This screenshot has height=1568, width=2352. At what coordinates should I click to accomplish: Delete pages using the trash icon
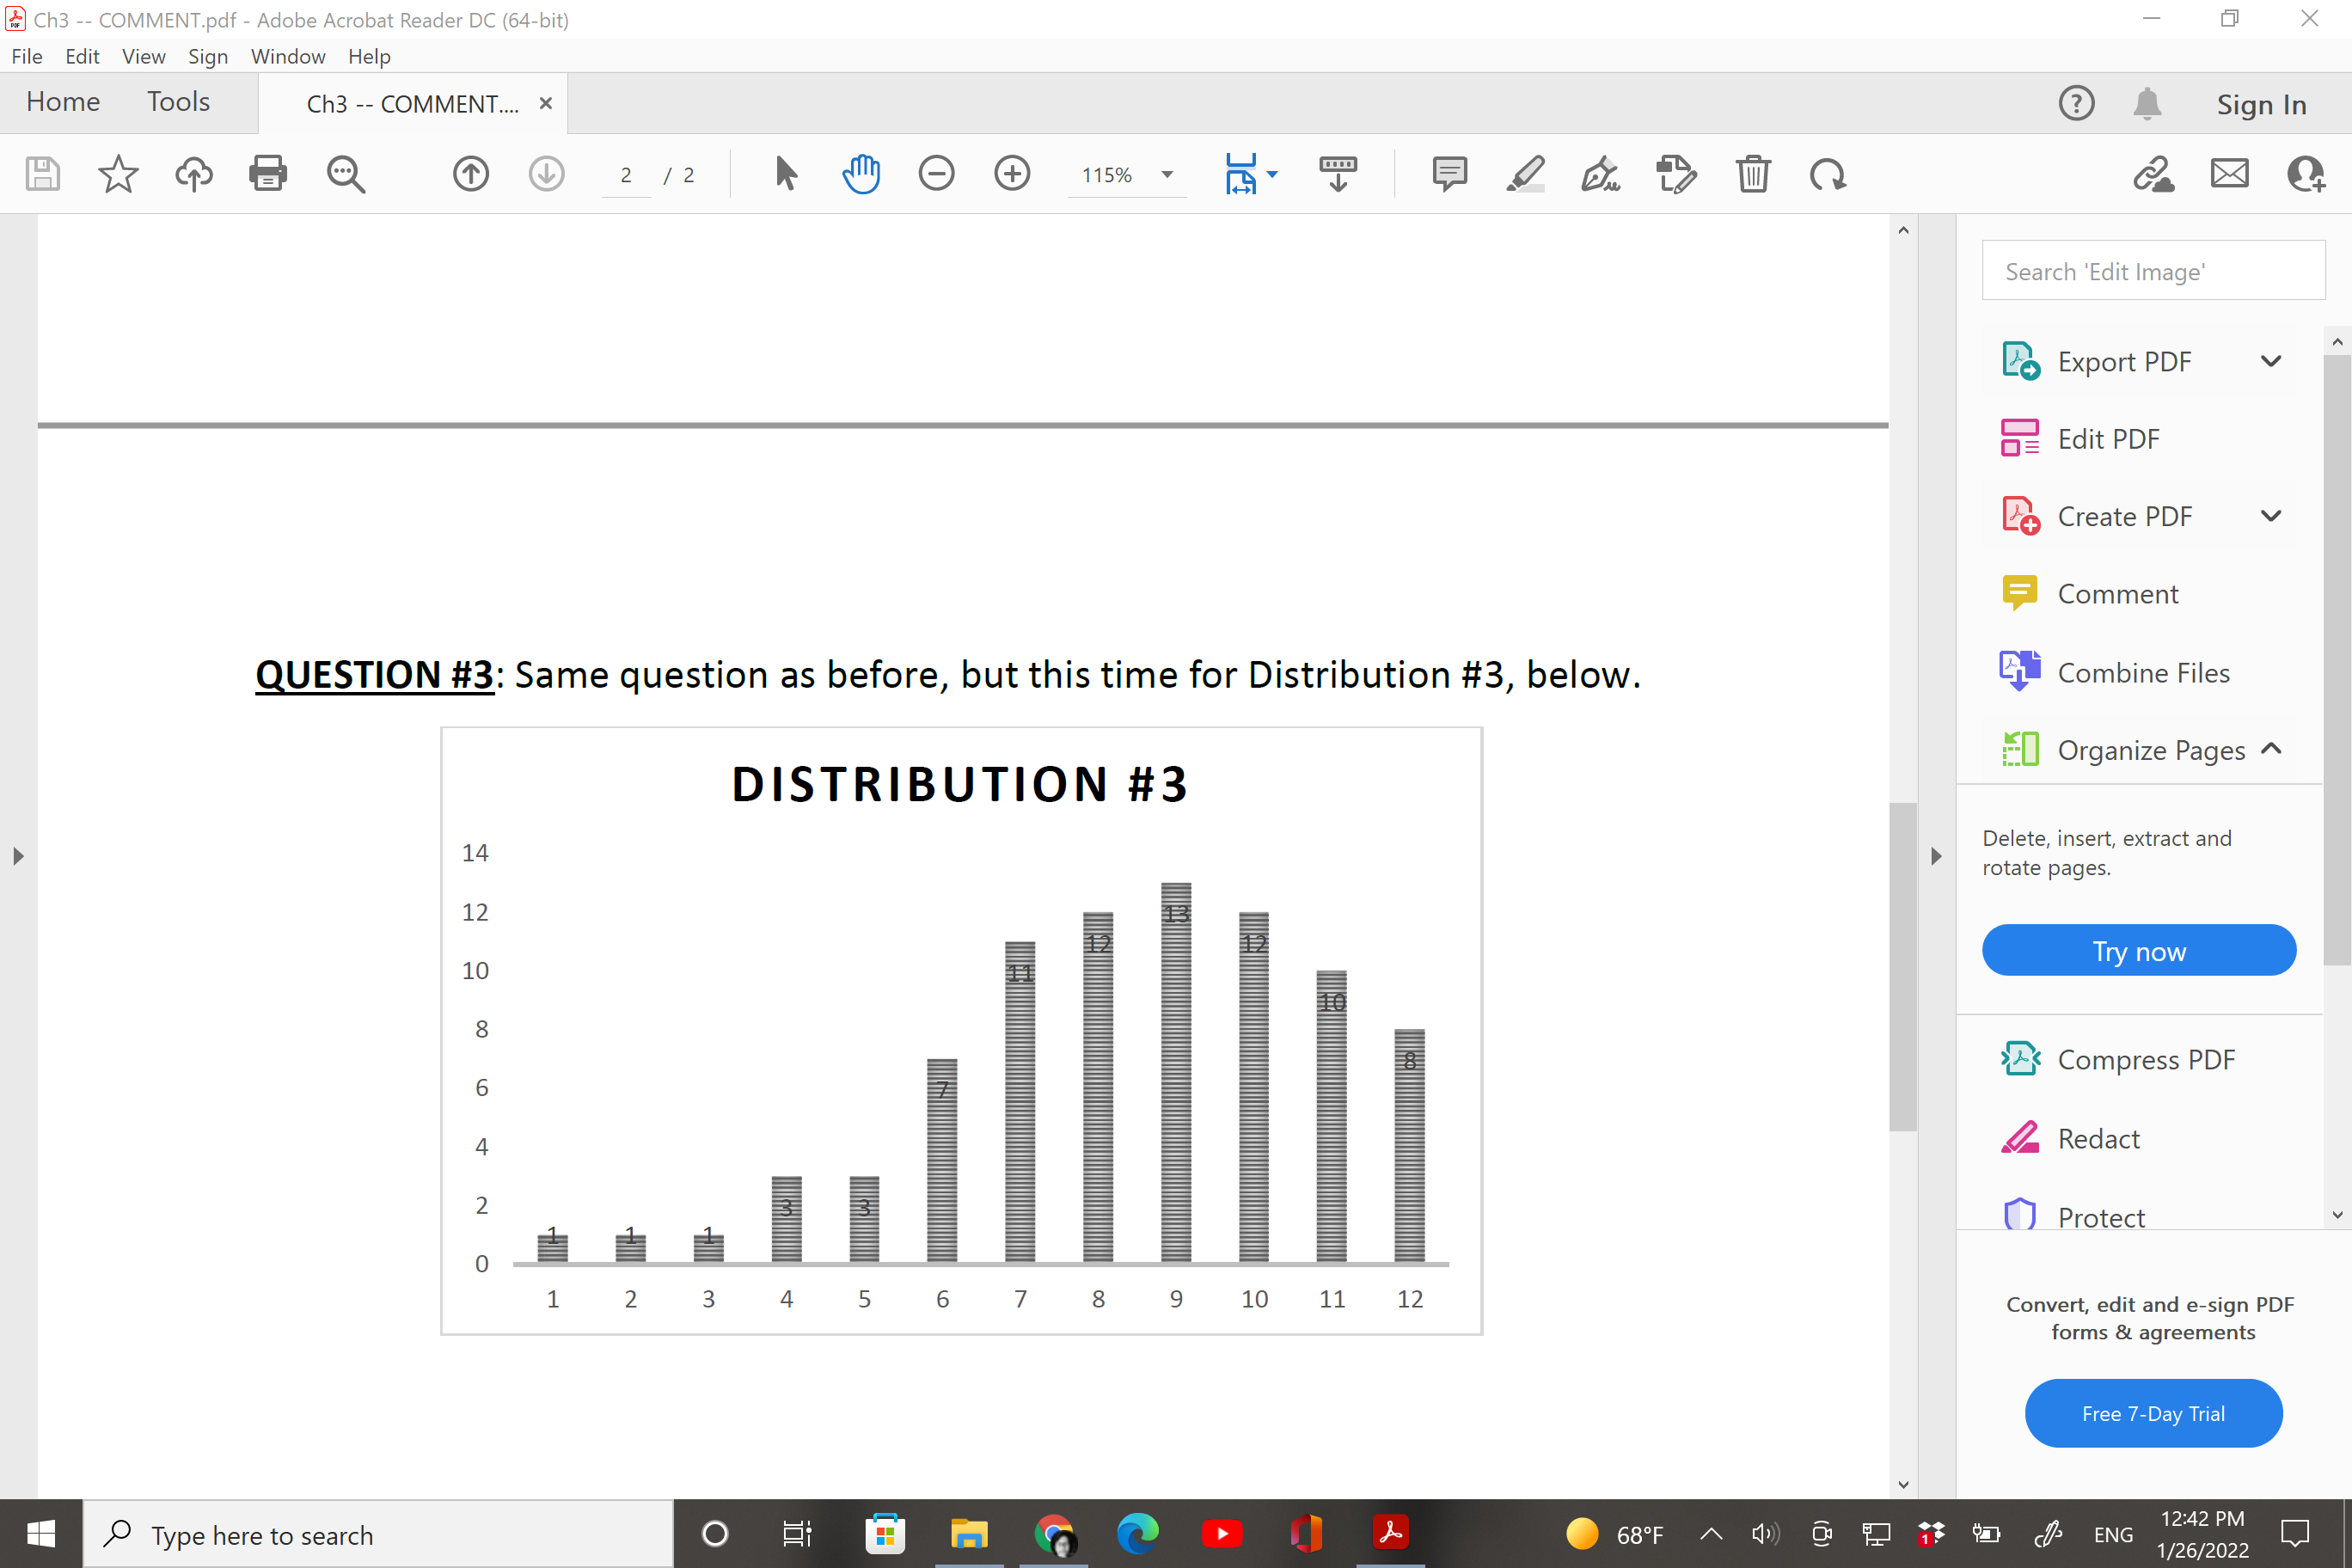(1753, 173)
